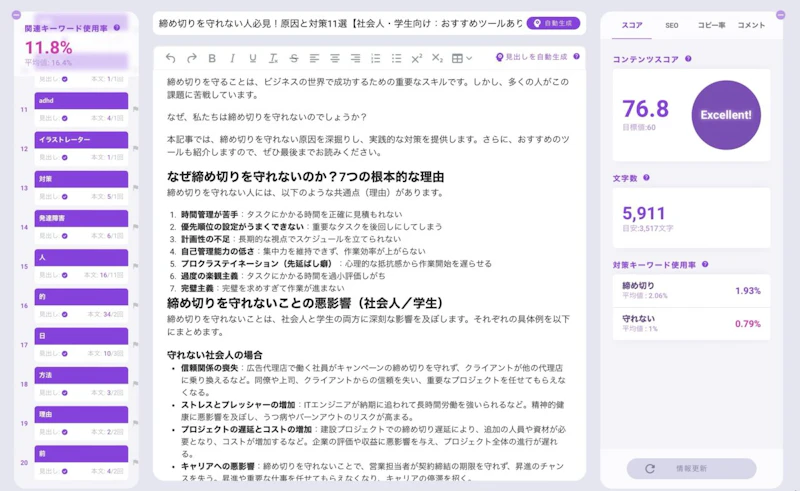
Task: Center align text
Action: point(335,59)
